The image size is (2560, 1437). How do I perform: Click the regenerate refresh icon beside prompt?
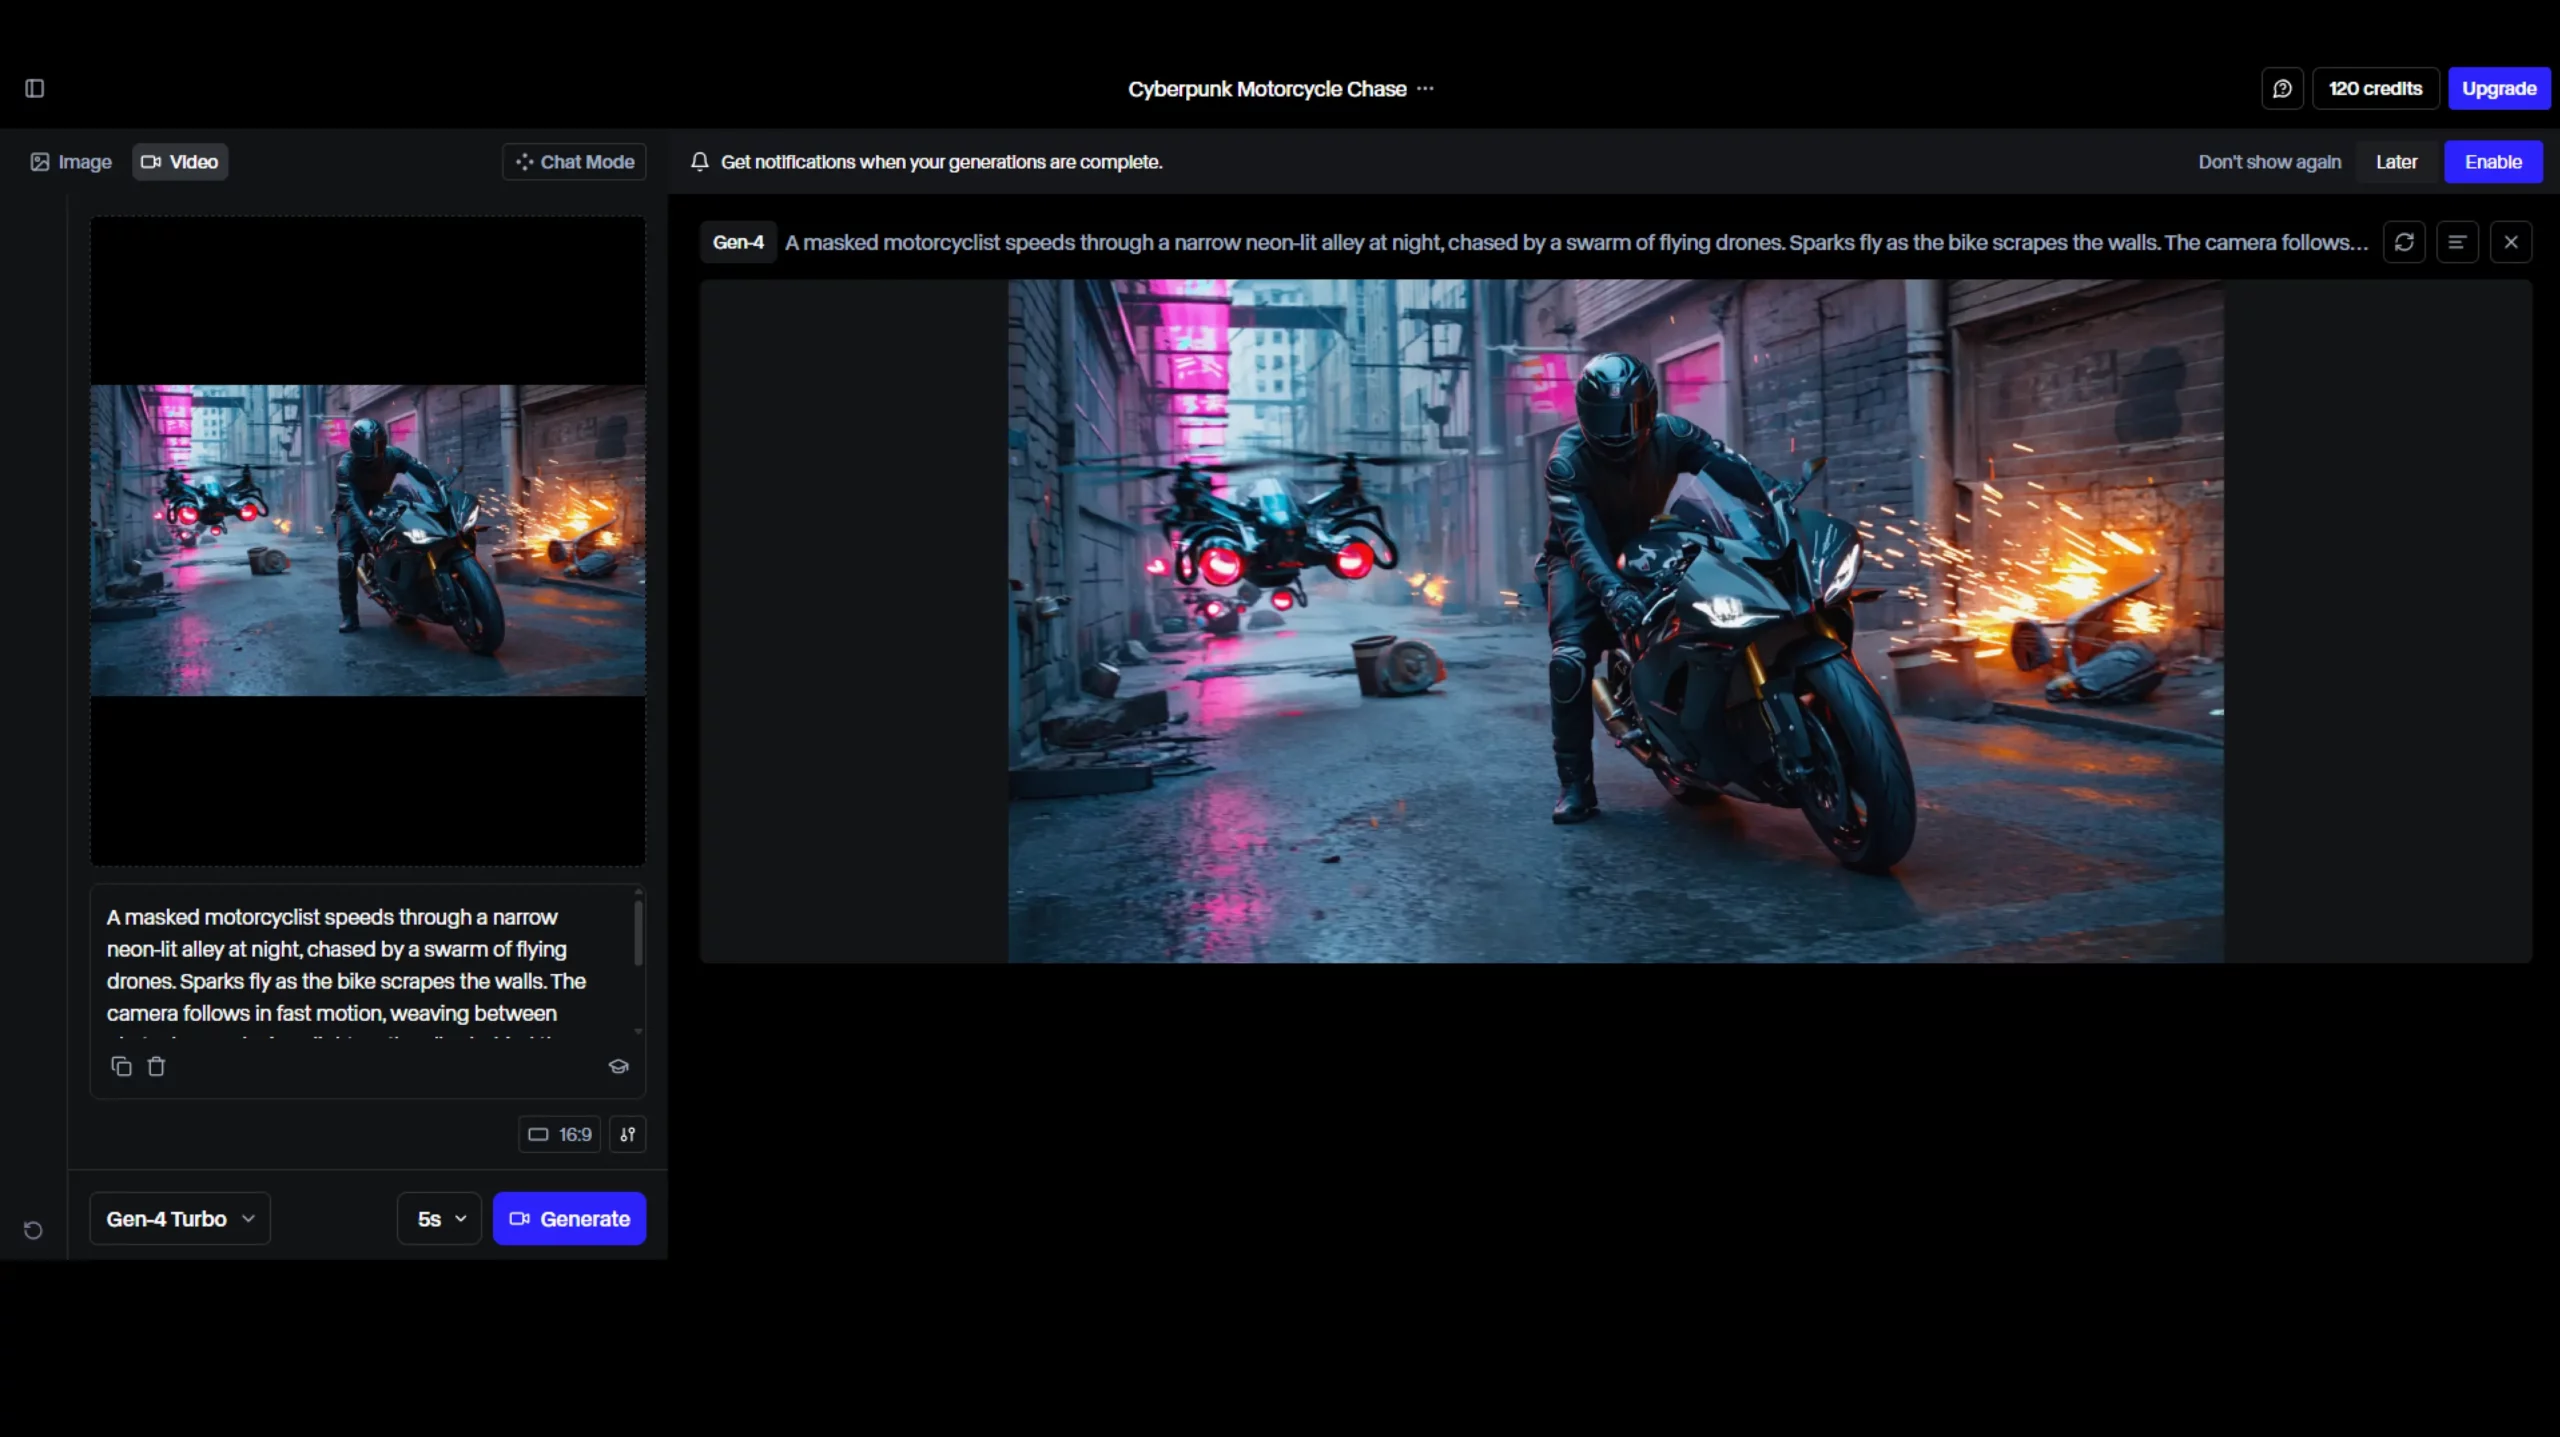click(x=2404, y=242)
